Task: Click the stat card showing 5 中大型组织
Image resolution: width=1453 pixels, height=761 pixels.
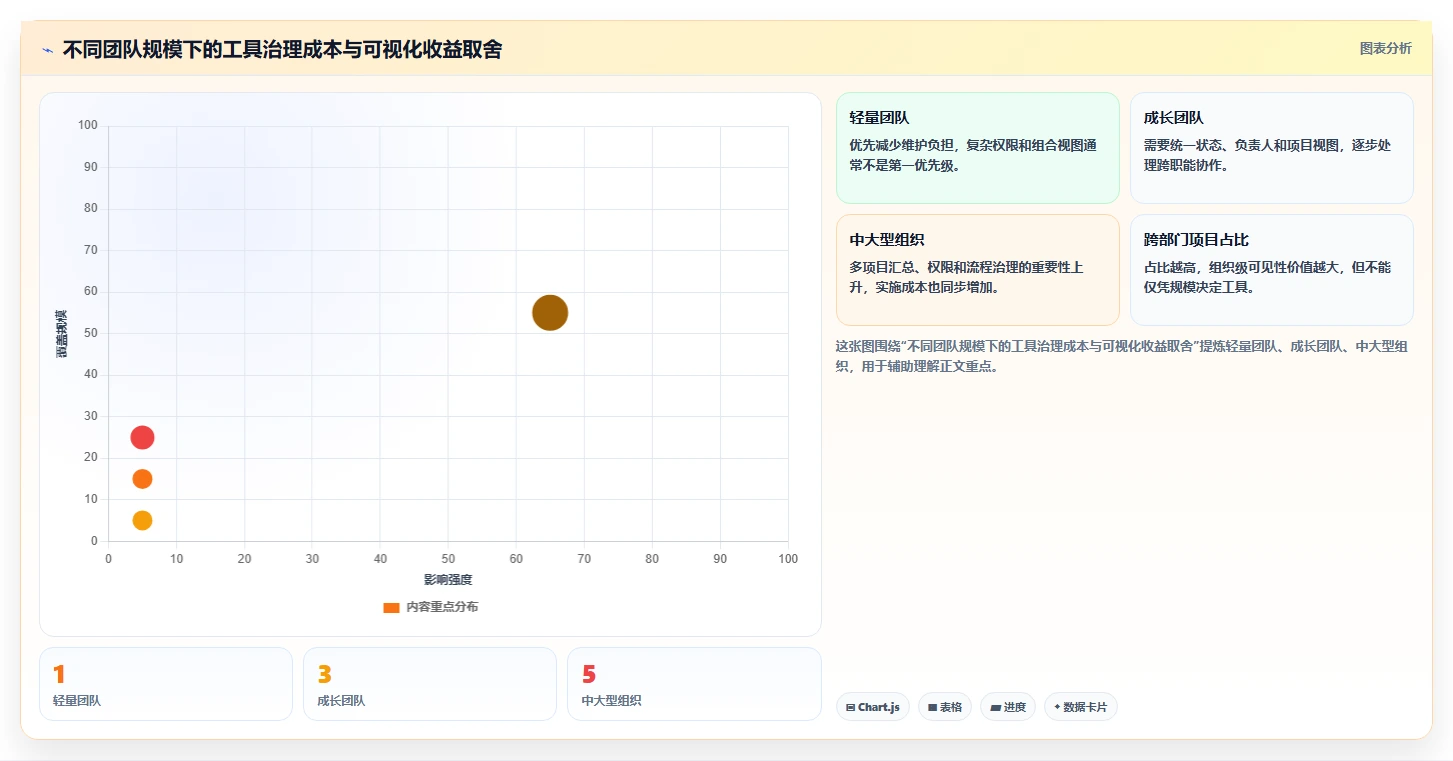Action: point(694,684)
